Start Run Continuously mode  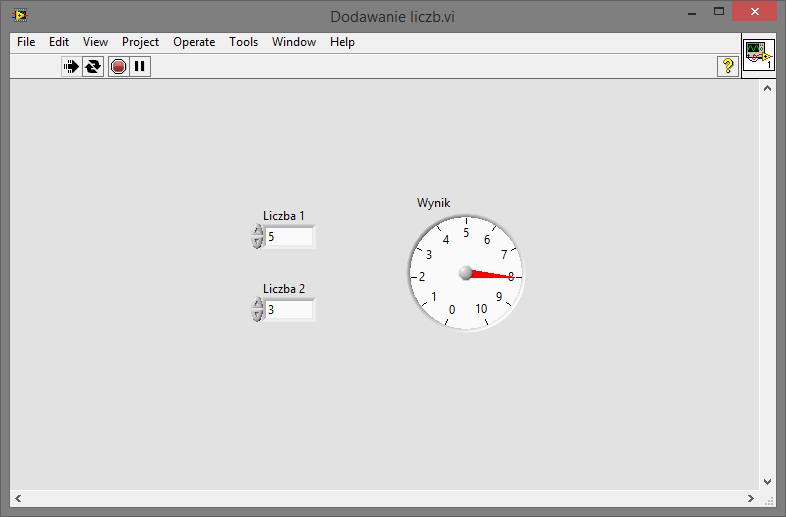93,67
